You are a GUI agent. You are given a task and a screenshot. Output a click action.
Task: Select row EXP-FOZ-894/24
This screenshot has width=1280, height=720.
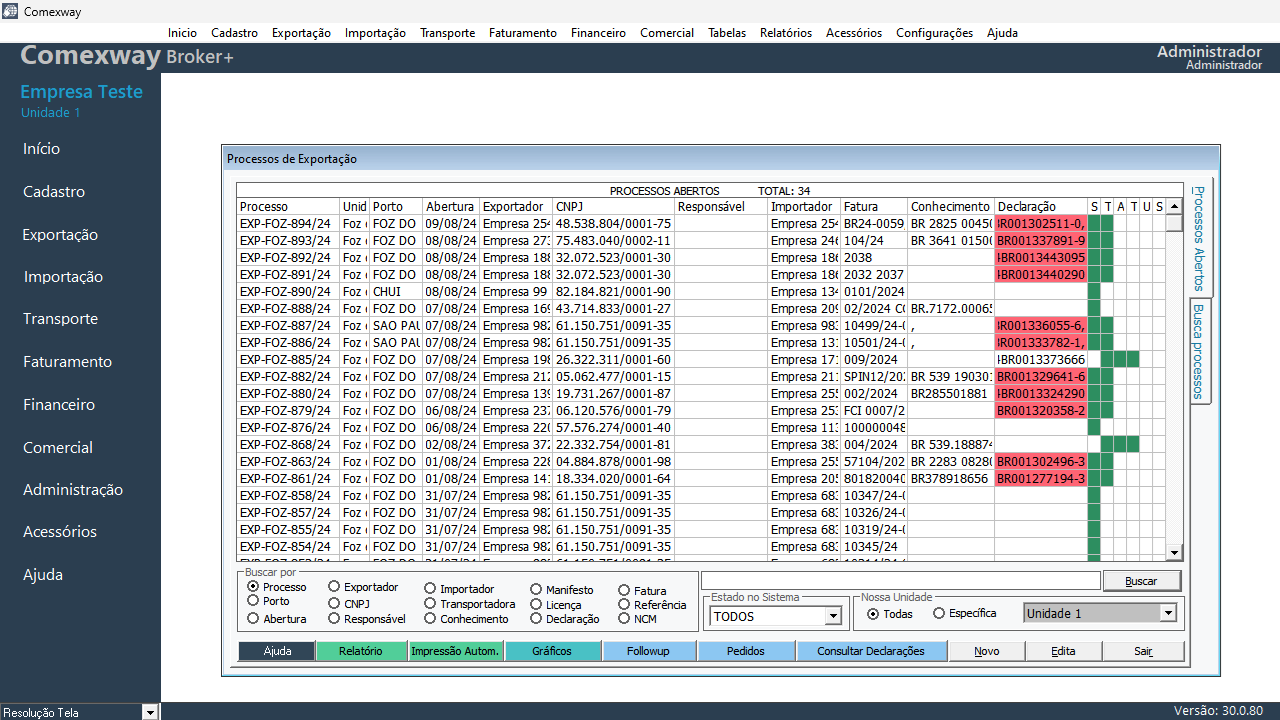701,224
